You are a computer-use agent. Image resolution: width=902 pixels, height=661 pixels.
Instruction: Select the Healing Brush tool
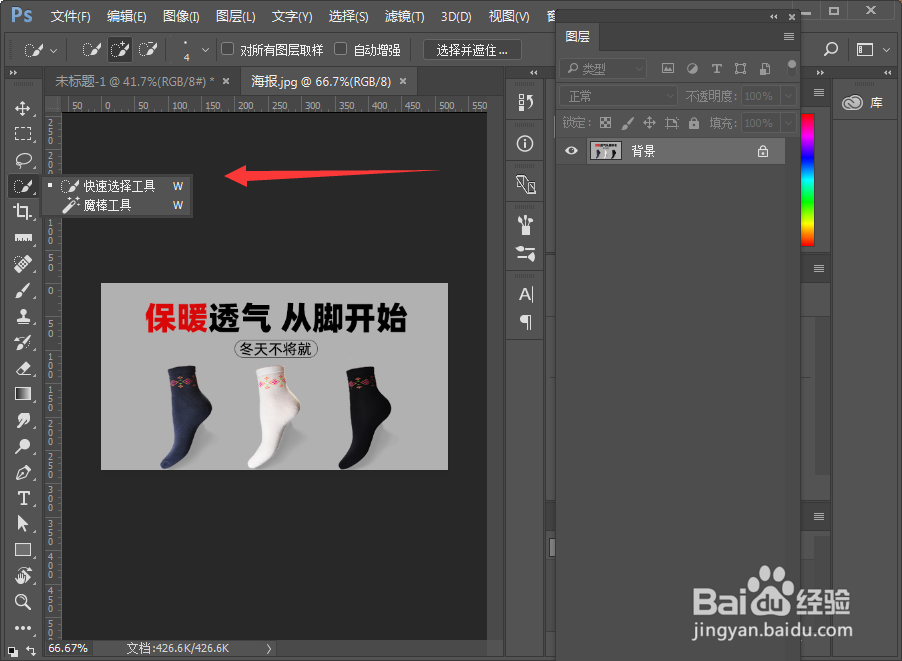point(23,263)
